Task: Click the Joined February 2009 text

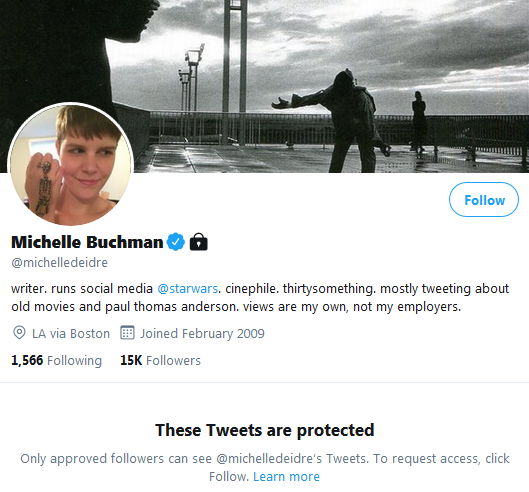Action: point(202,333)
